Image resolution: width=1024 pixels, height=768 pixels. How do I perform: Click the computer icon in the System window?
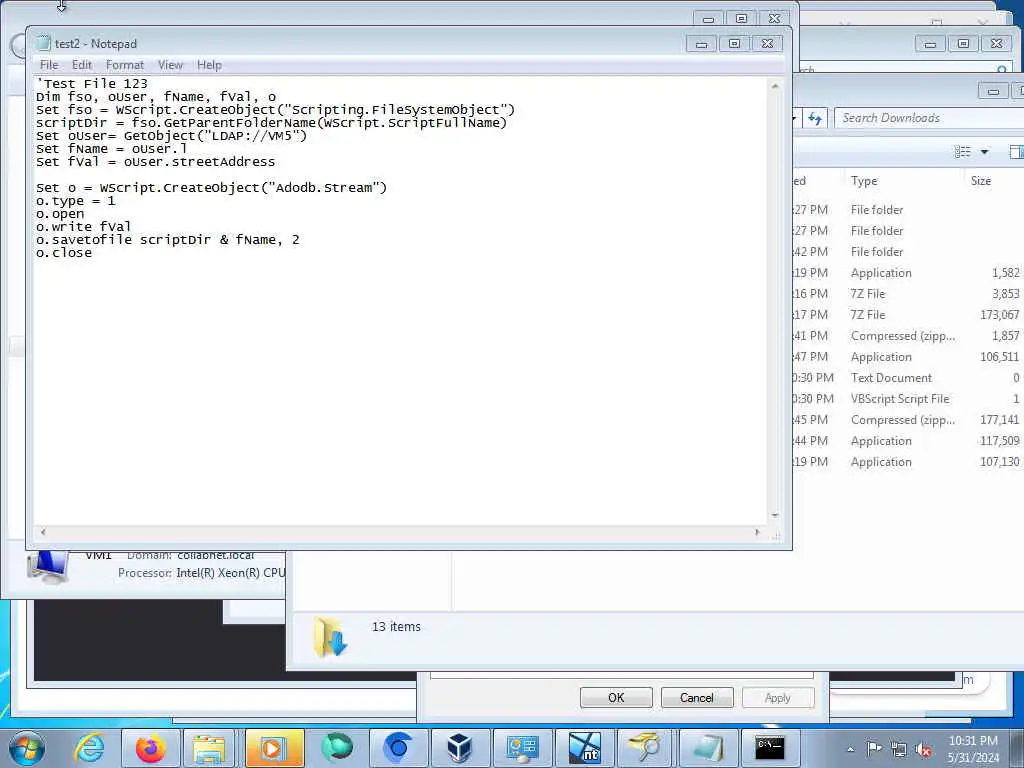point(48,566)
